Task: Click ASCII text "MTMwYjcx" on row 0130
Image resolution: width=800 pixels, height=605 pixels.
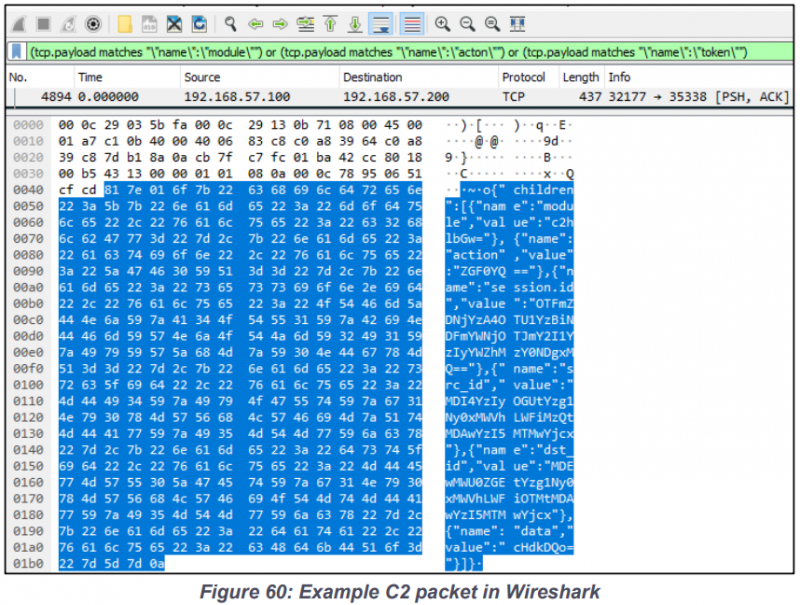Action: (543, 434)
